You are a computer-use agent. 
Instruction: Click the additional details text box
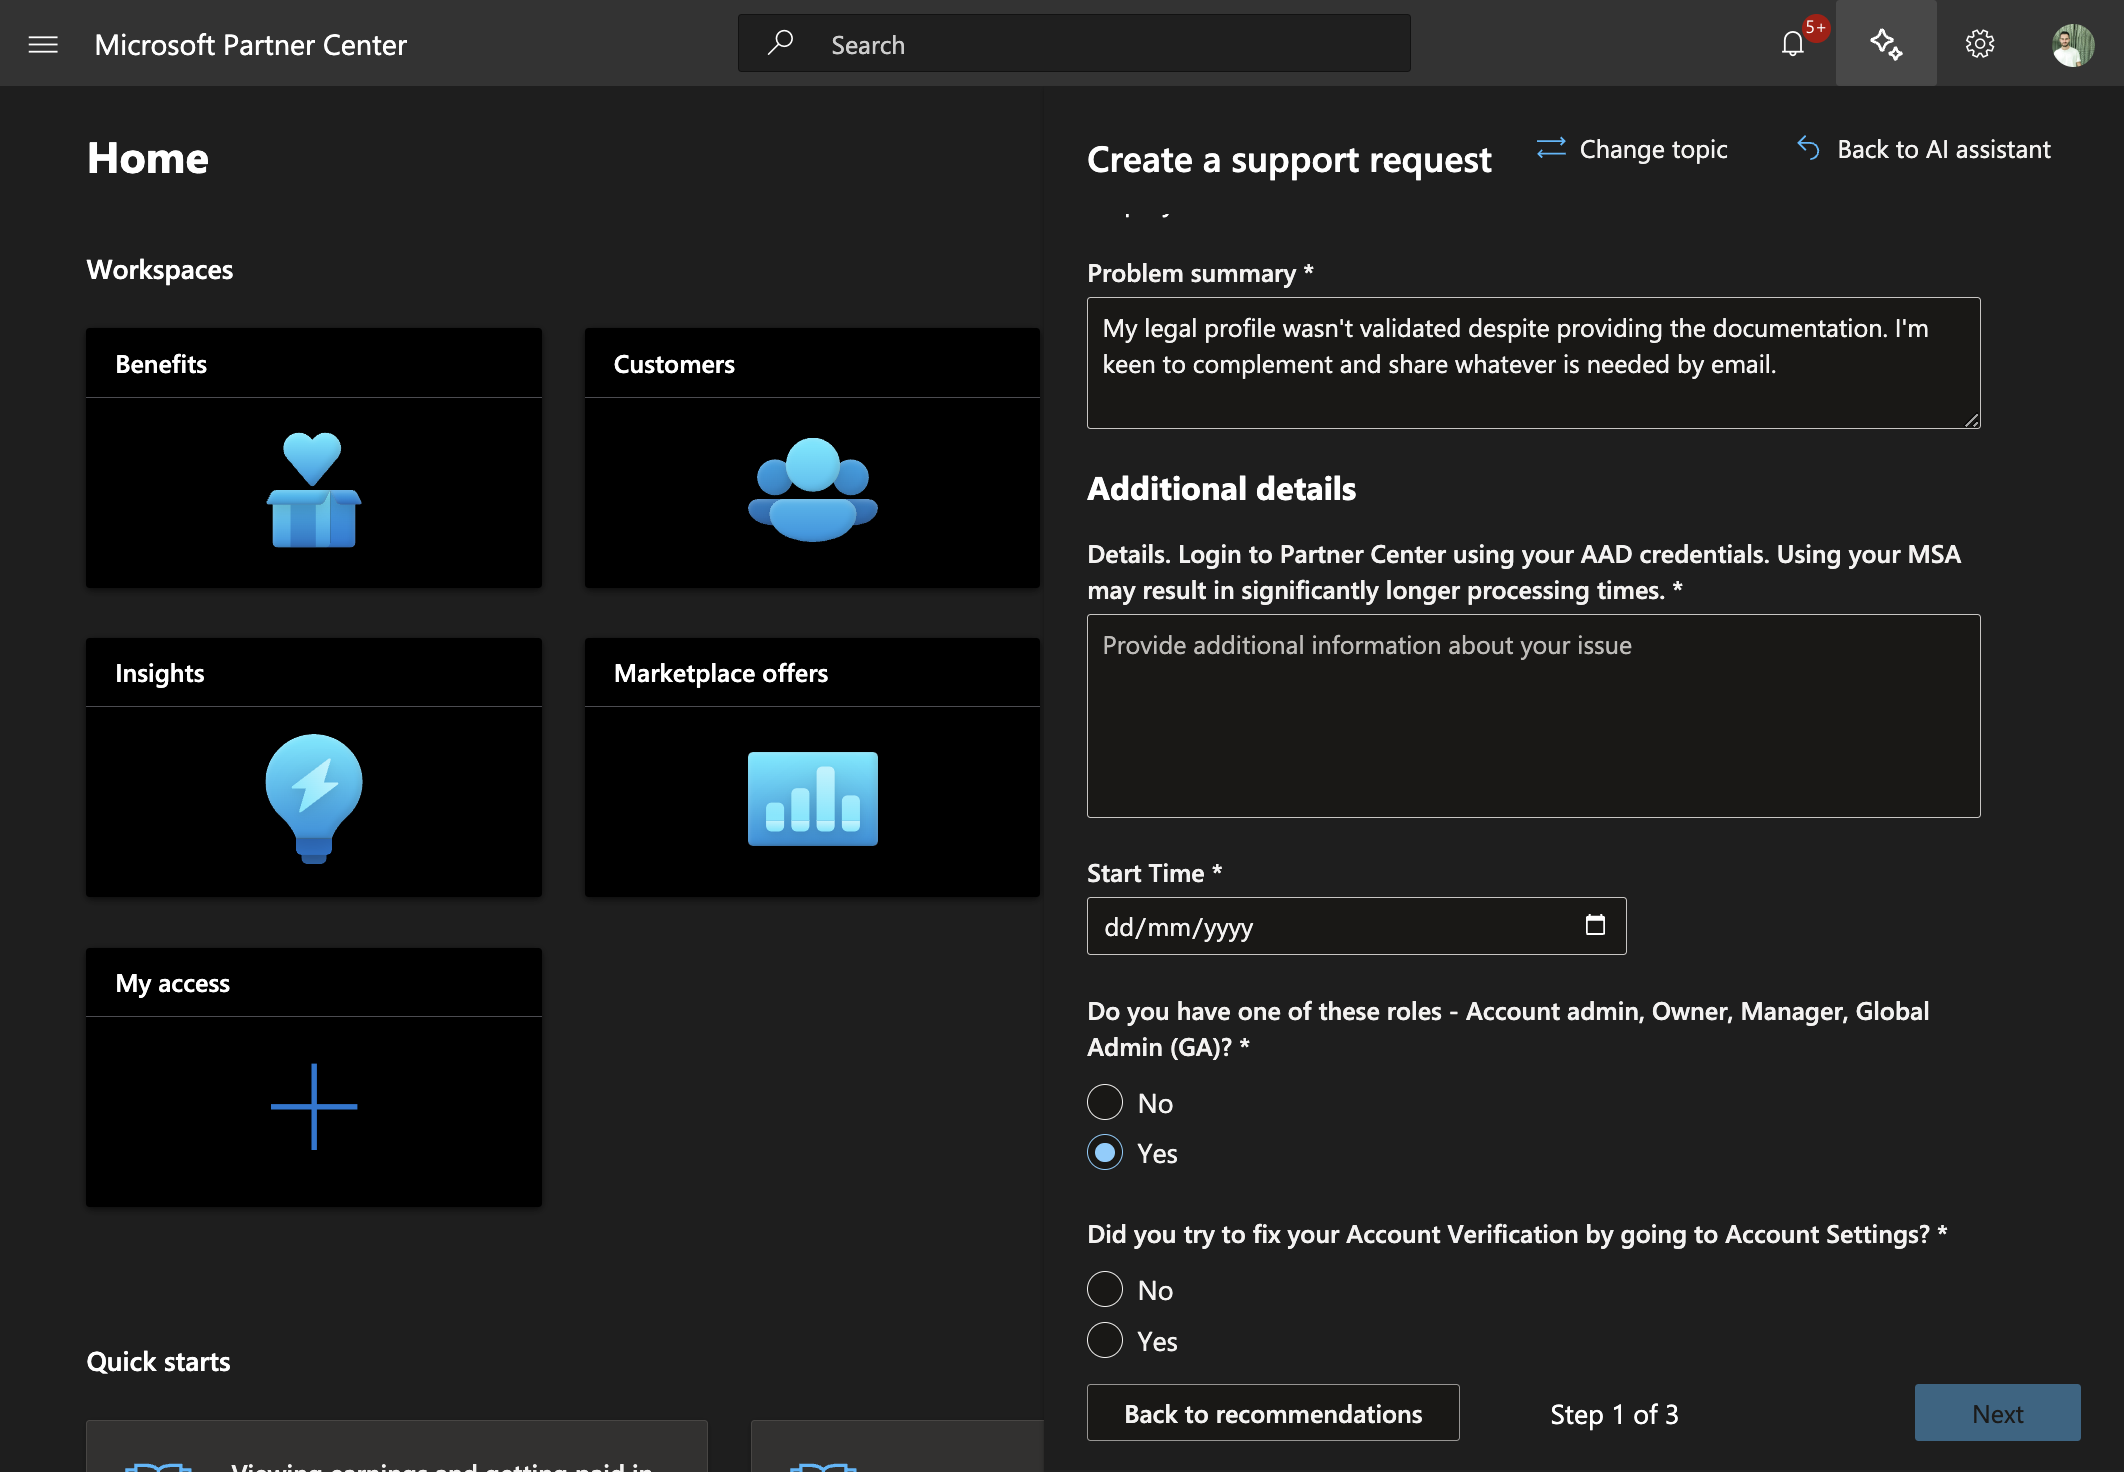click(x=1533, y=716)
